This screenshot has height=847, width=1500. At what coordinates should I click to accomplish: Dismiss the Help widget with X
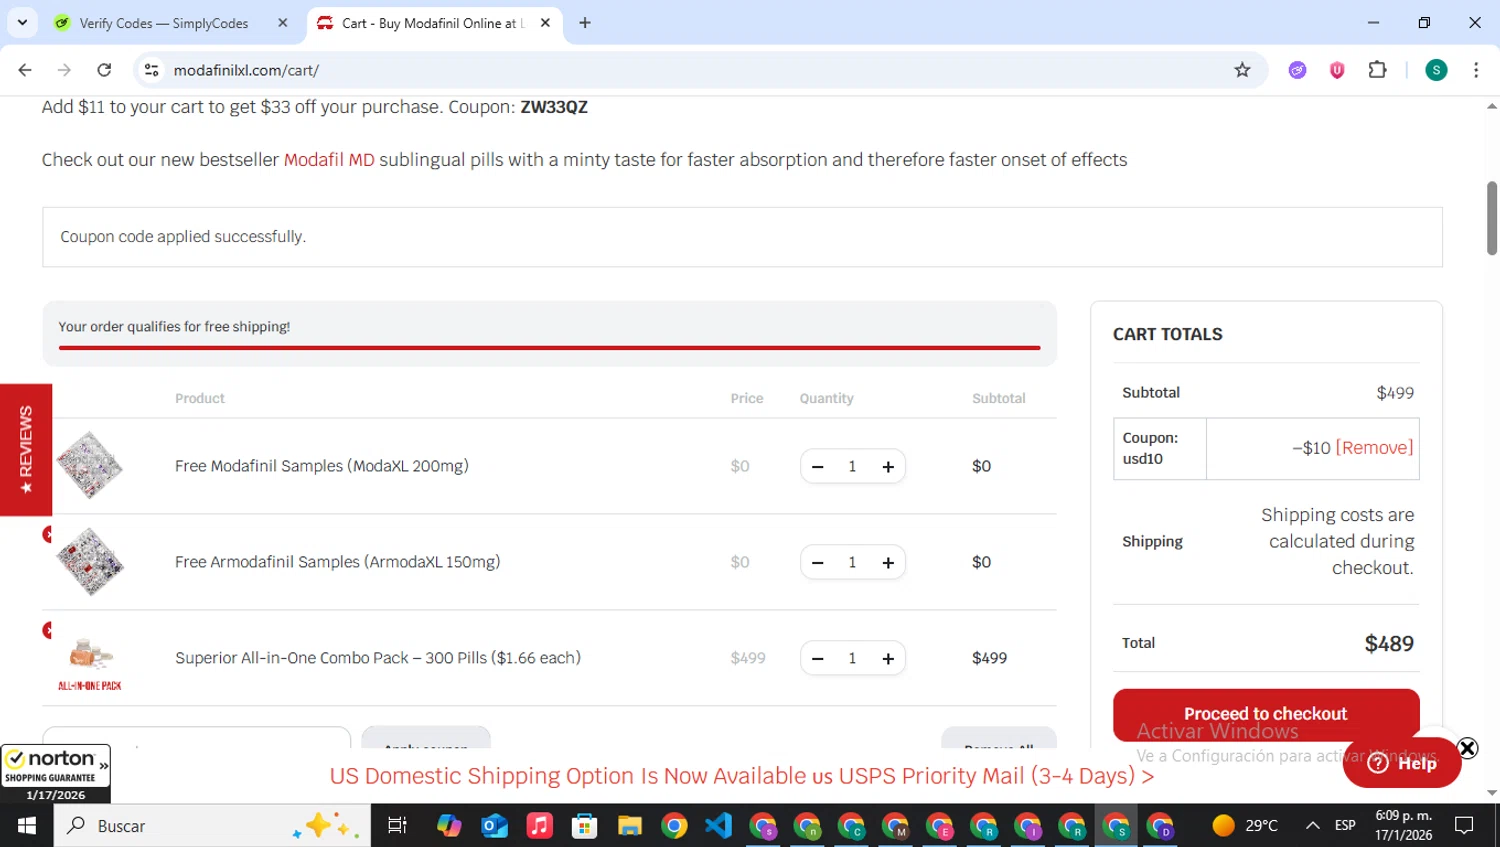(1467, 748)
